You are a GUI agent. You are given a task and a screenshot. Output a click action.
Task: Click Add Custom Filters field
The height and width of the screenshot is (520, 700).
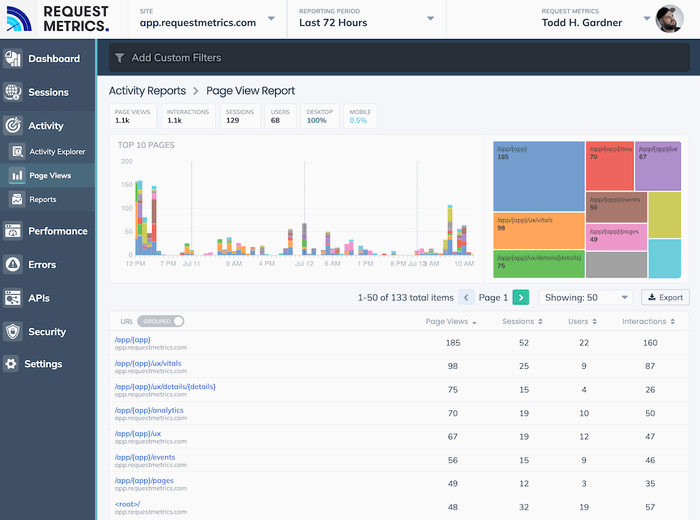click(x=399, y=58)
